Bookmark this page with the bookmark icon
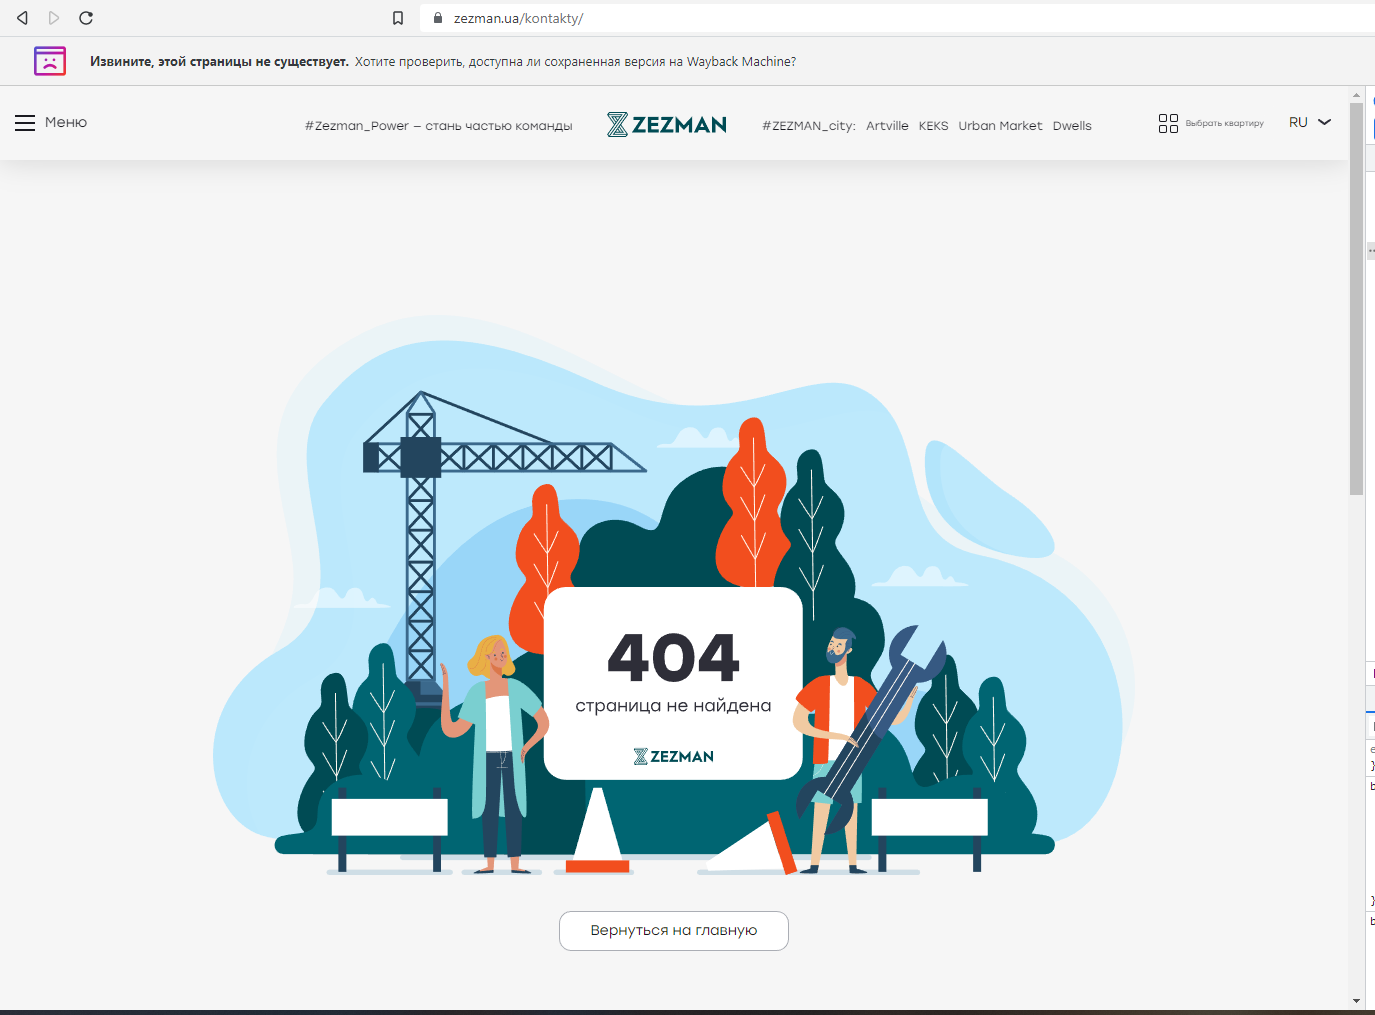Image resolution: width=1375 pixels, height=1015 pixels. coord(398,18)
